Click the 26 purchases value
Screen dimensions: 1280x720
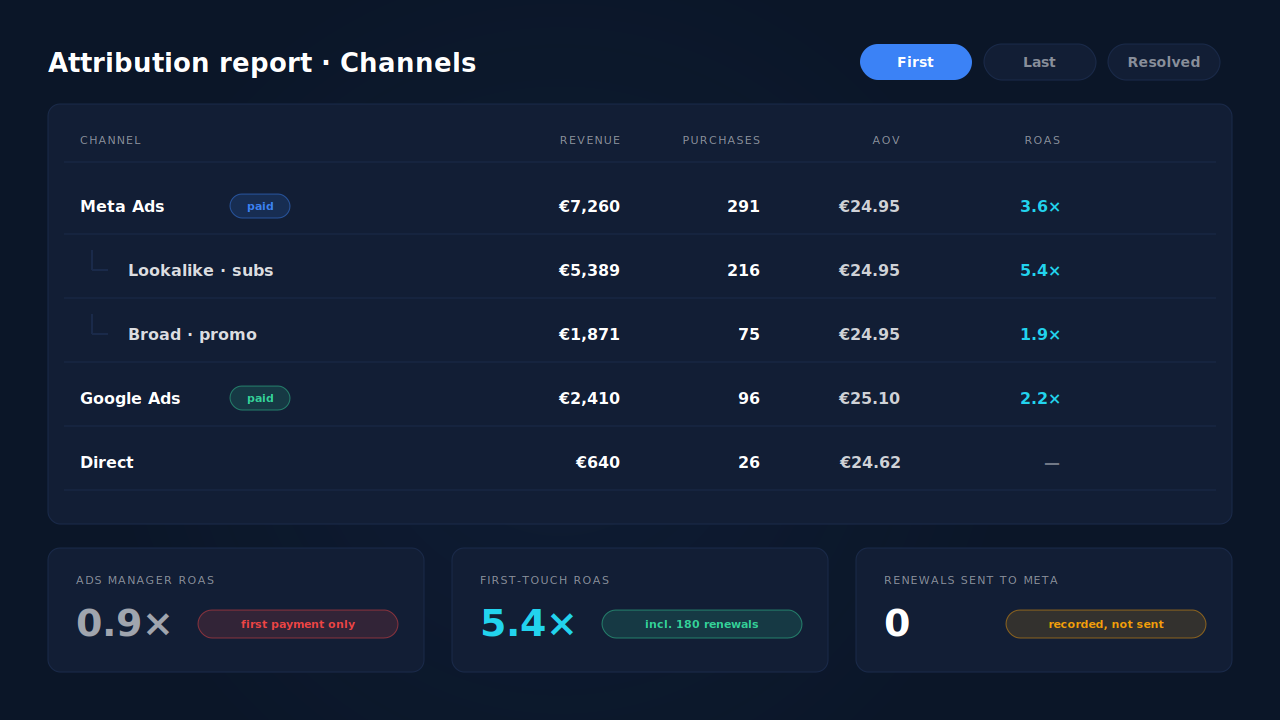[749, 462]
